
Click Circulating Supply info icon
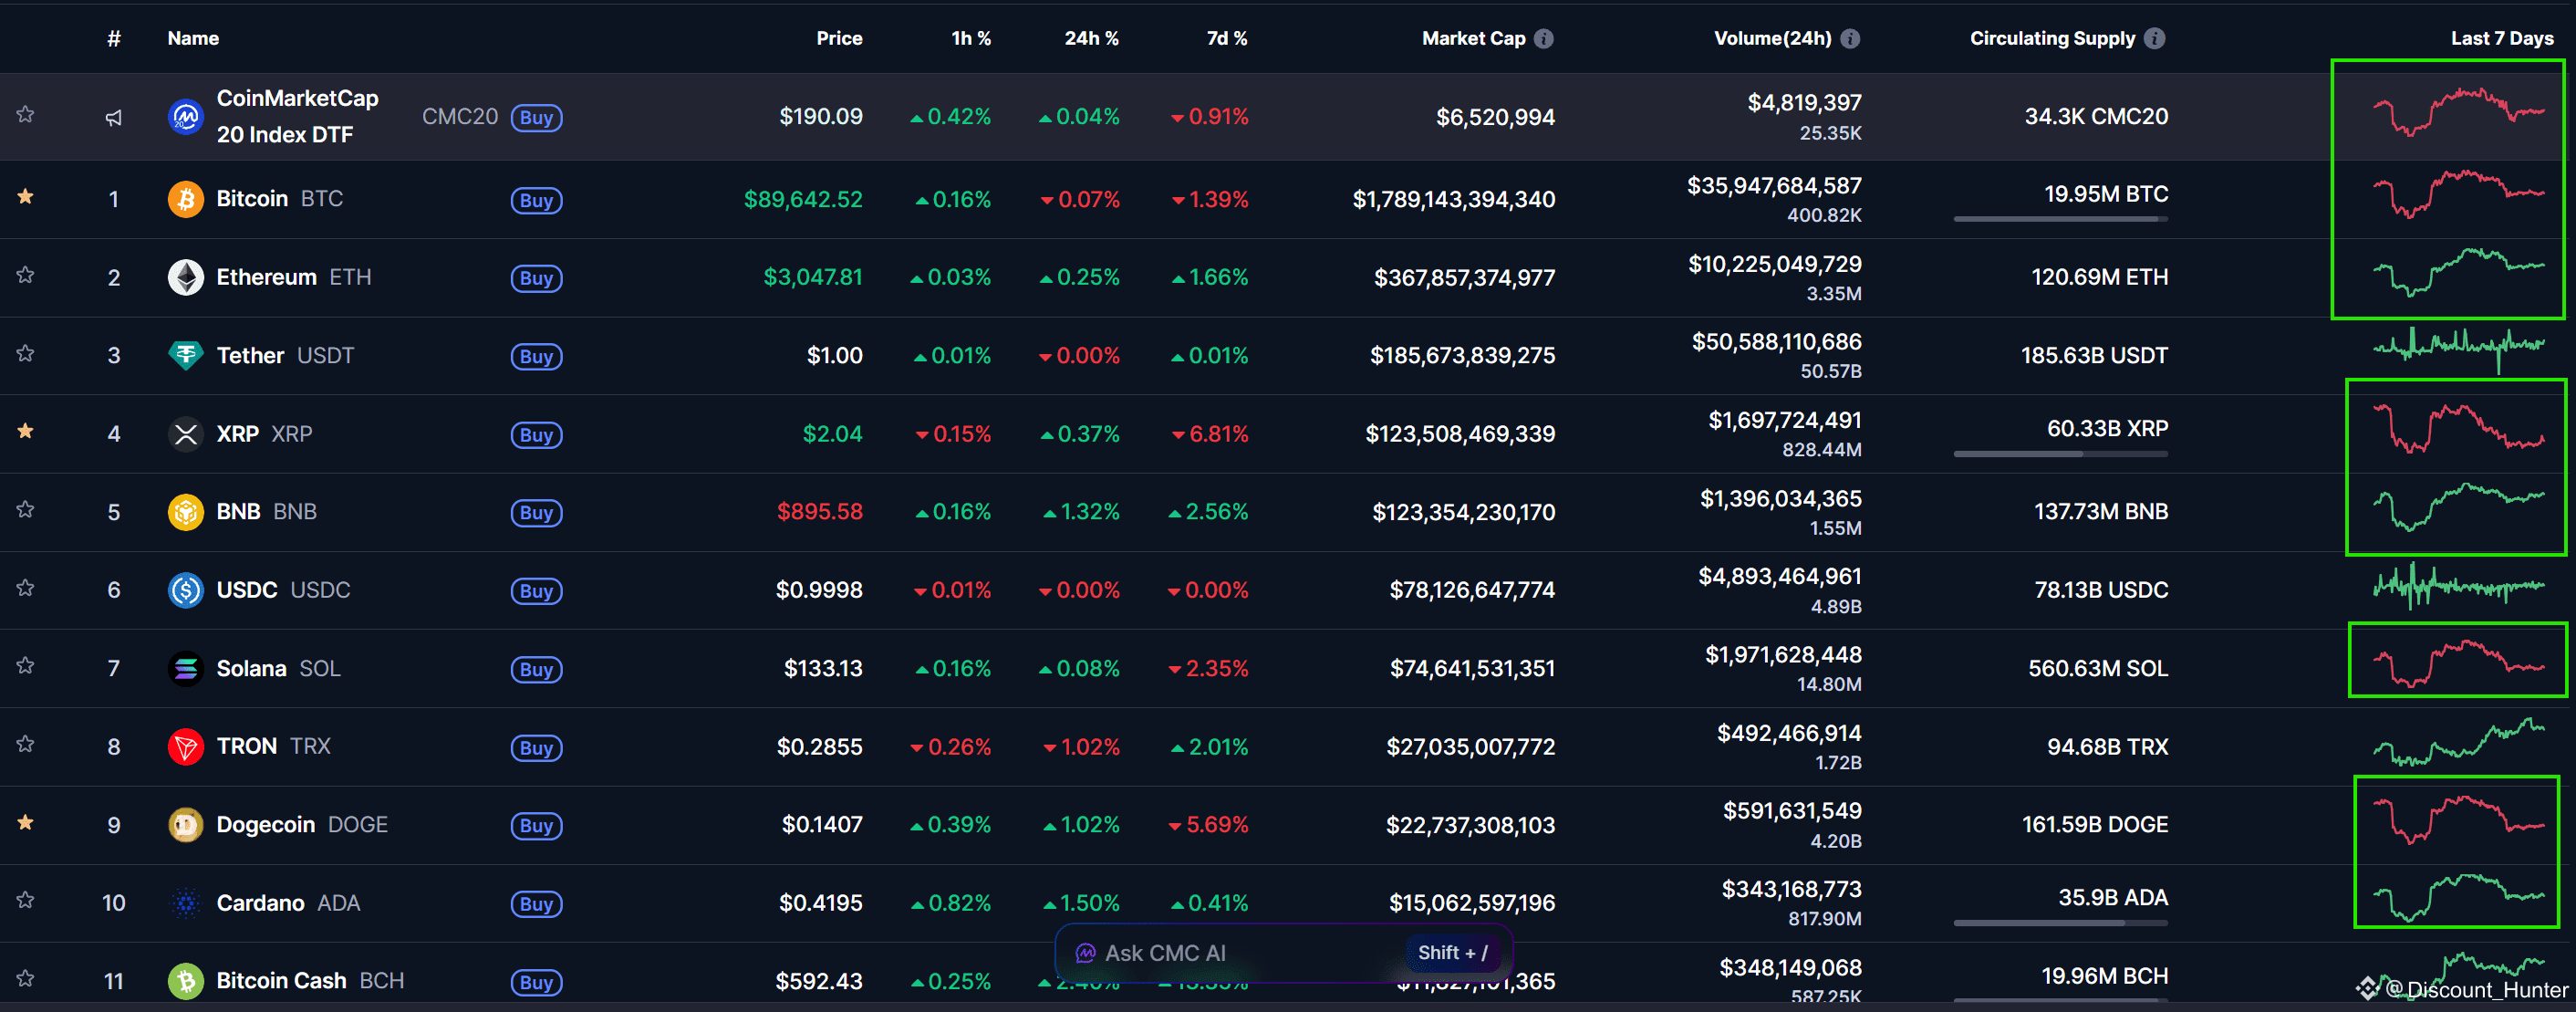click(2155, 39)
